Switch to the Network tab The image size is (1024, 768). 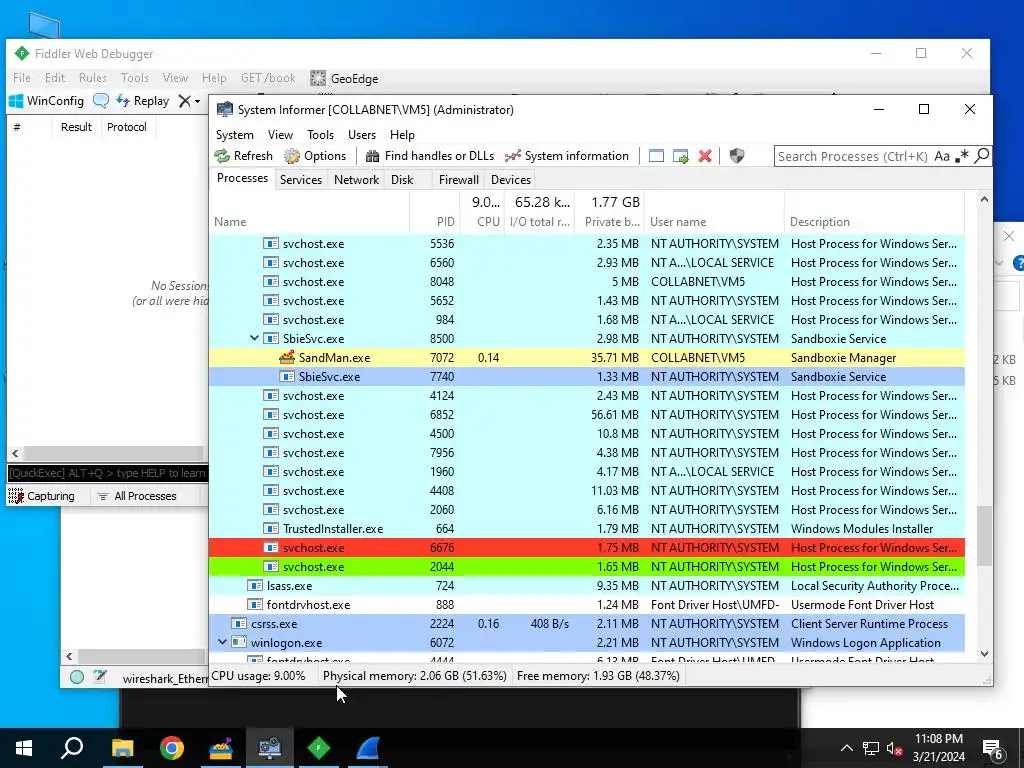pyautogui.click(x=356, y=180)
